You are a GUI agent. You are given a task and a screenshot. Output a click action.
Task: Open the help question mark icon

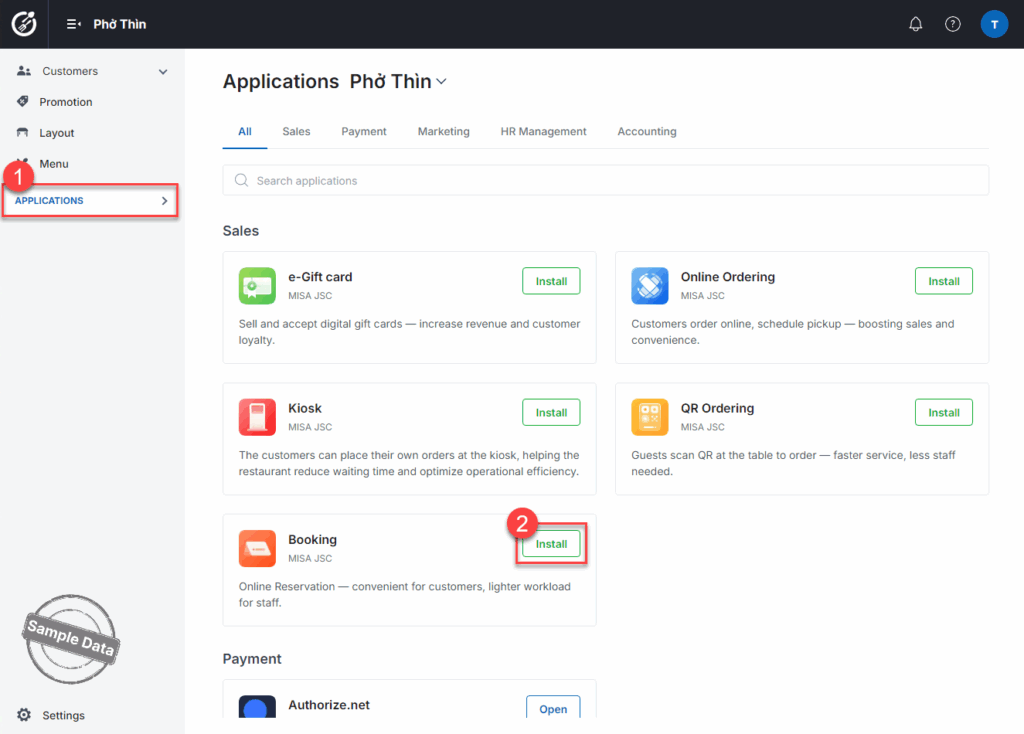click(953, 24)
